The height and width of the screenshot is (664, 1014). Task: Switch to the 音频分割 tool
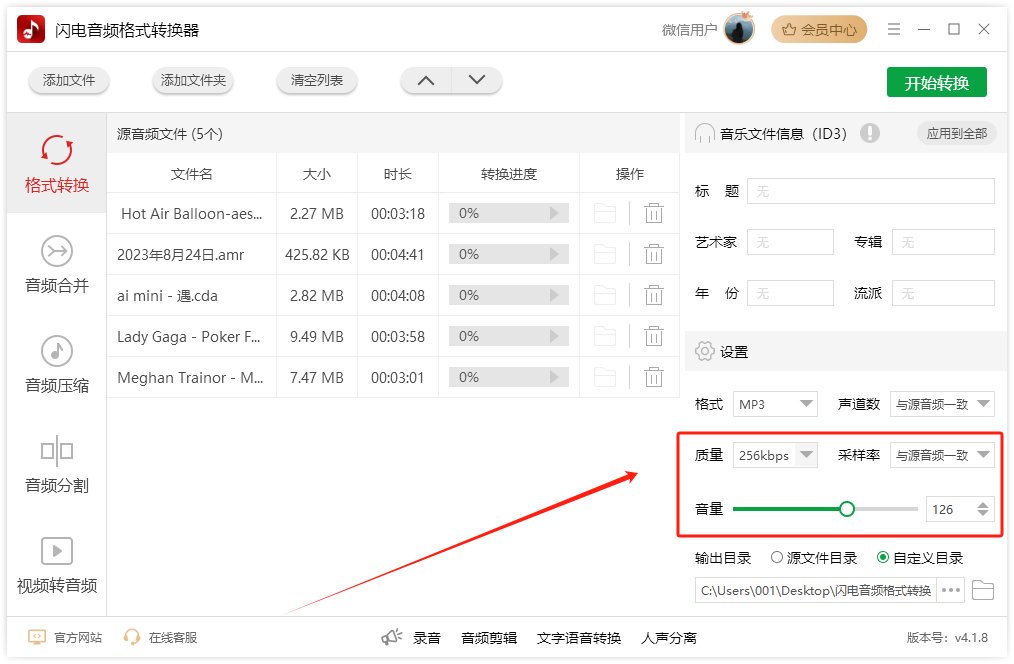pyautogui.click(x=56, y=465)
